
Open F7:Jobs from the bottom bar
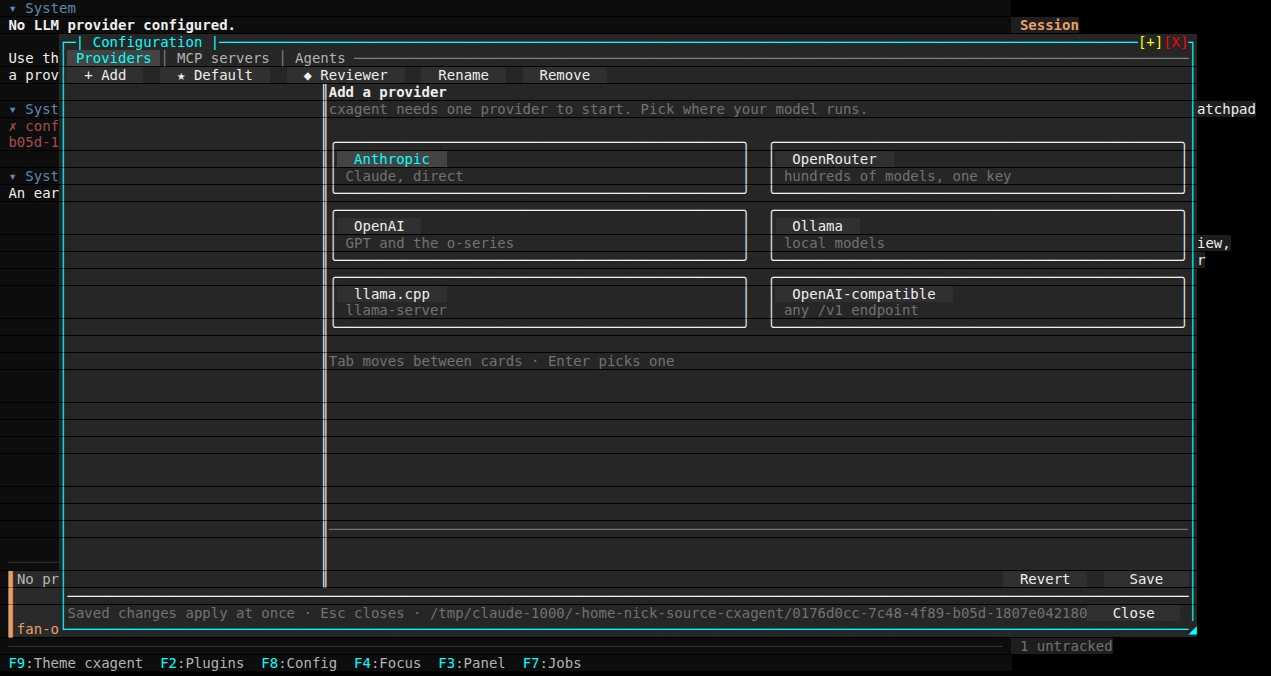(x=552, y=663)
